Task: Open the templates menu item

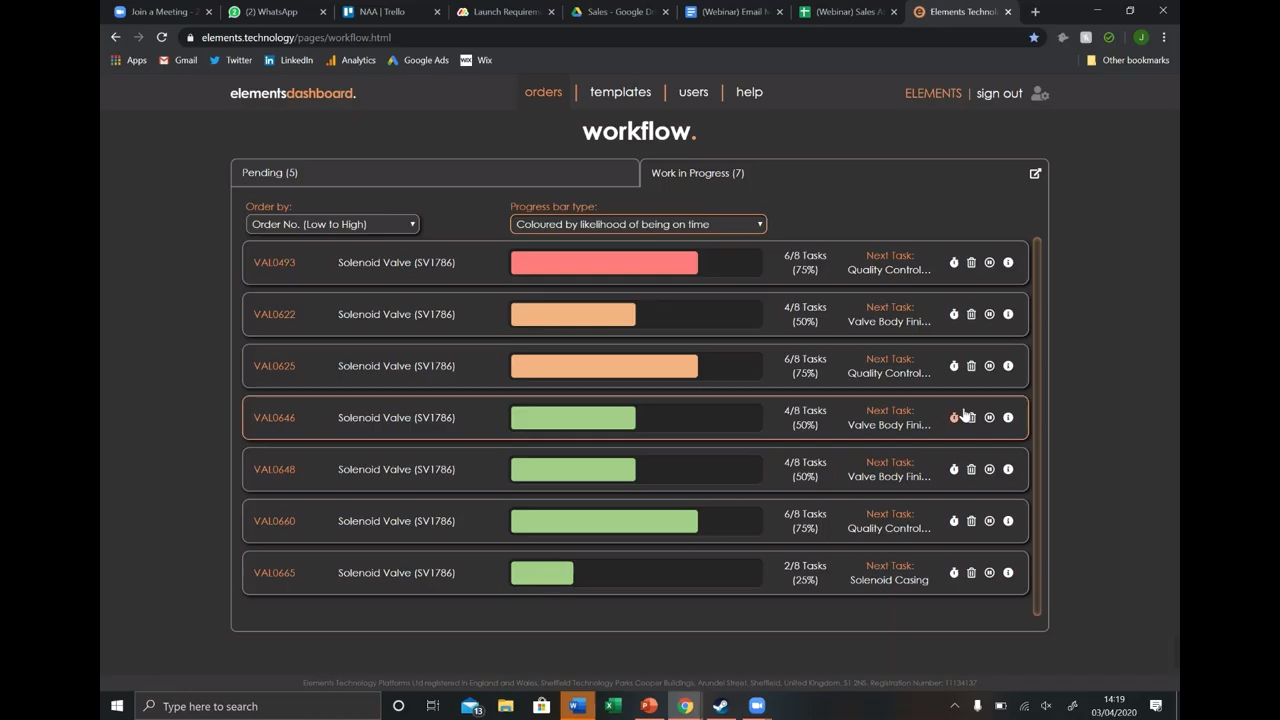Action: (x=620, y=92)
